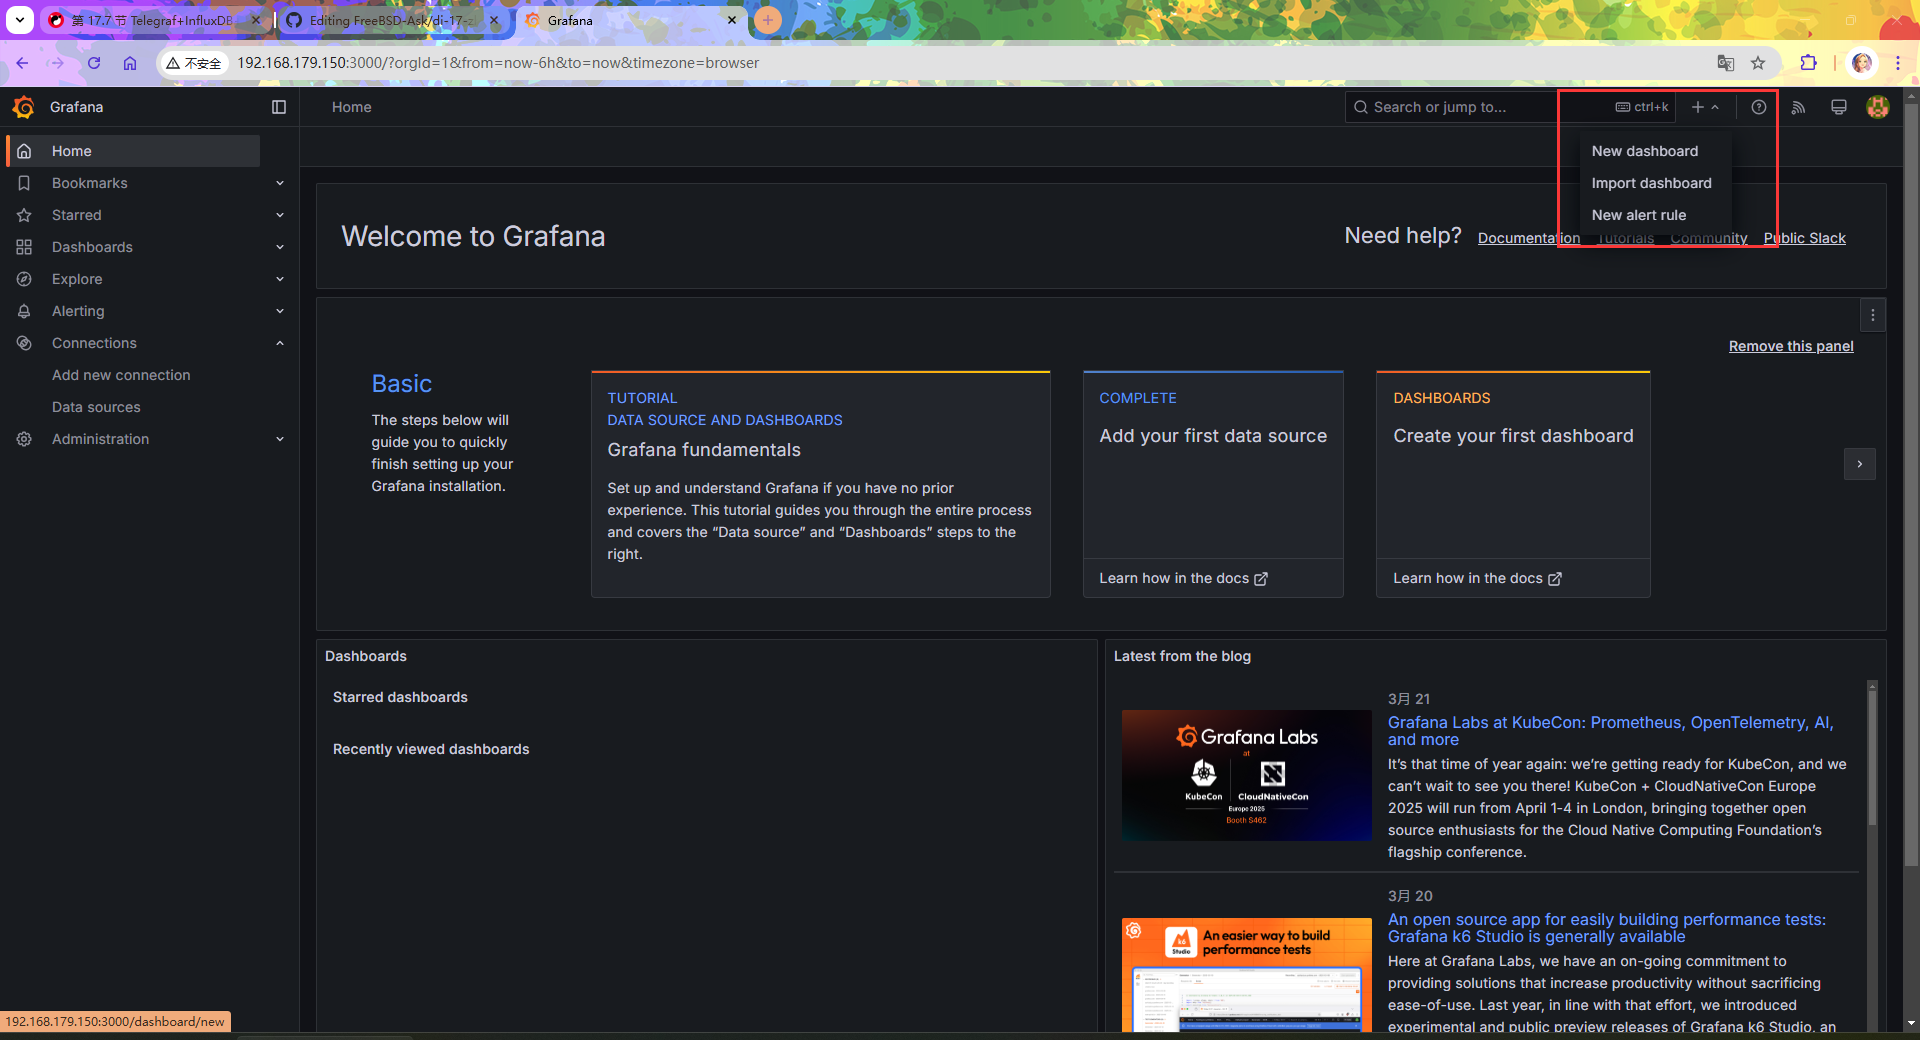Viewport: 1920px width, 1040px height.
Task: Toggle the sidebar dock menu icon
Action: coord(279,107)
